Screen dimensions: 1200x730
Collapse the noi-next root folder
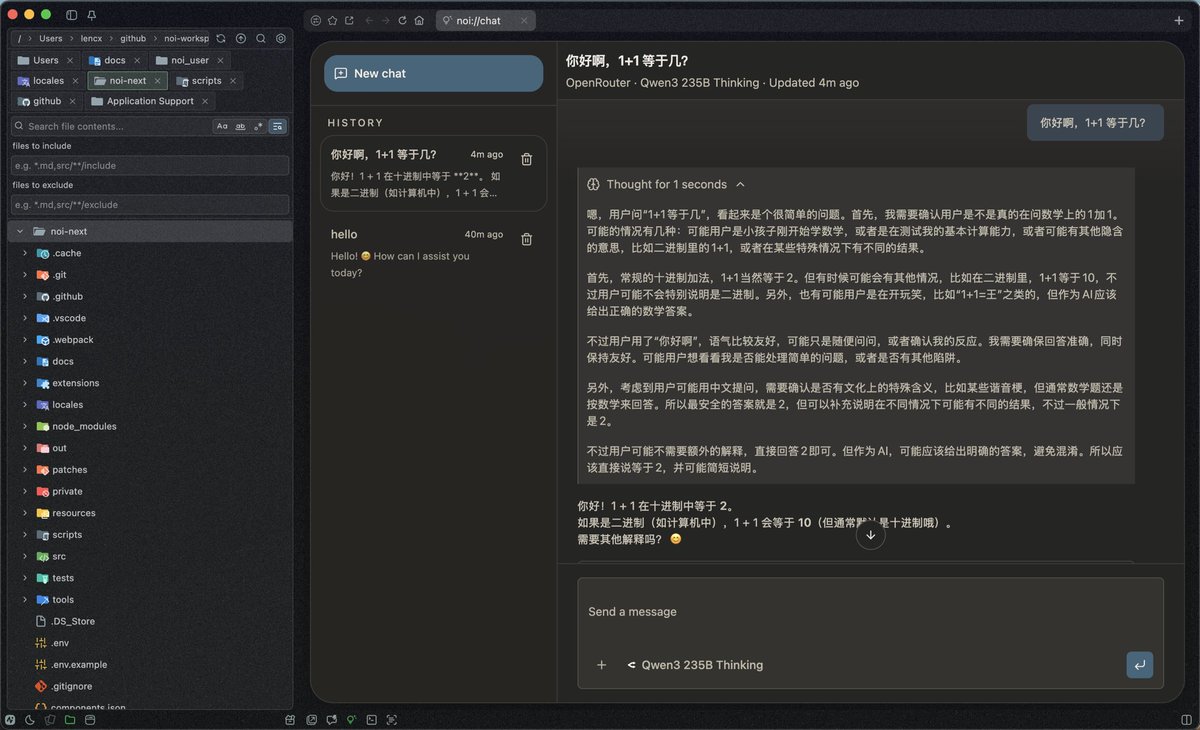[21, 231]
